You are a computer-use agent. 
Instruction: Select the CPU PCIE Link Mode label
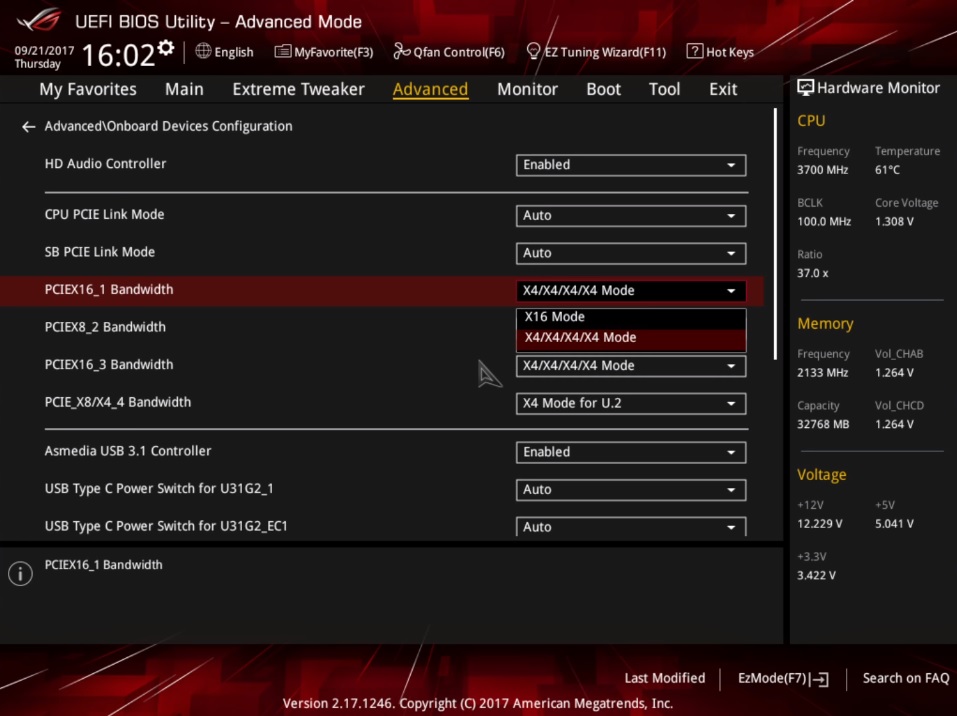[x=104, y=214]
